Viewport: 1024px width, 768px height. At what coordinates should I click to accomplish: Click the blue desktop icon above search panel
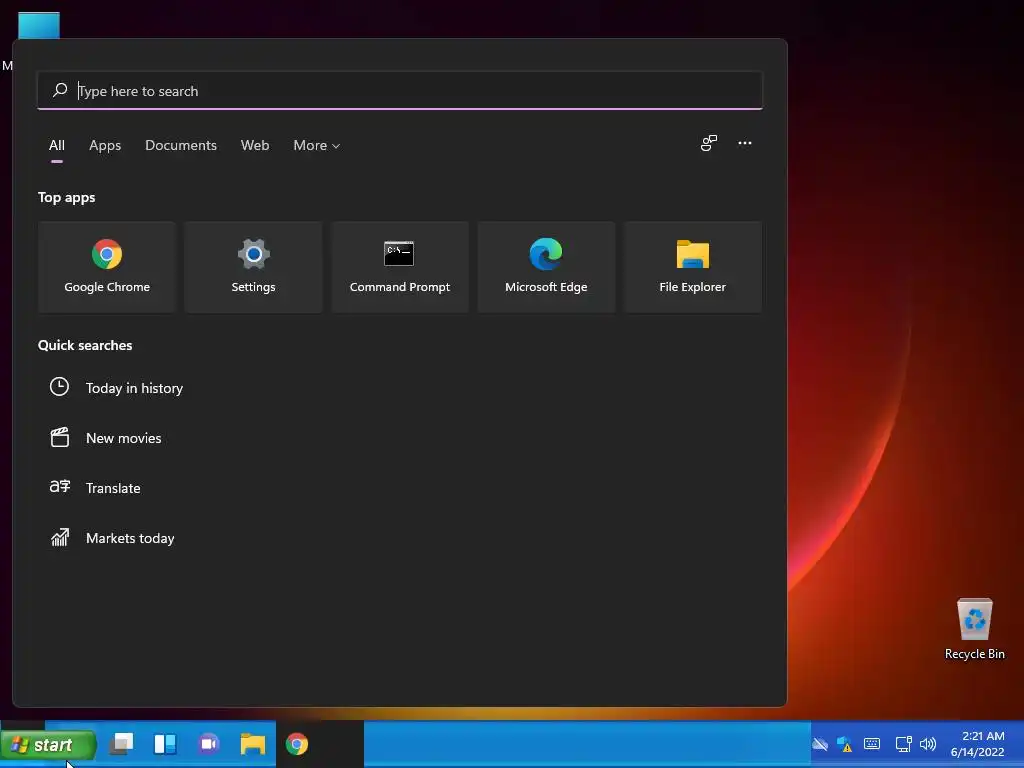point(39,25)
